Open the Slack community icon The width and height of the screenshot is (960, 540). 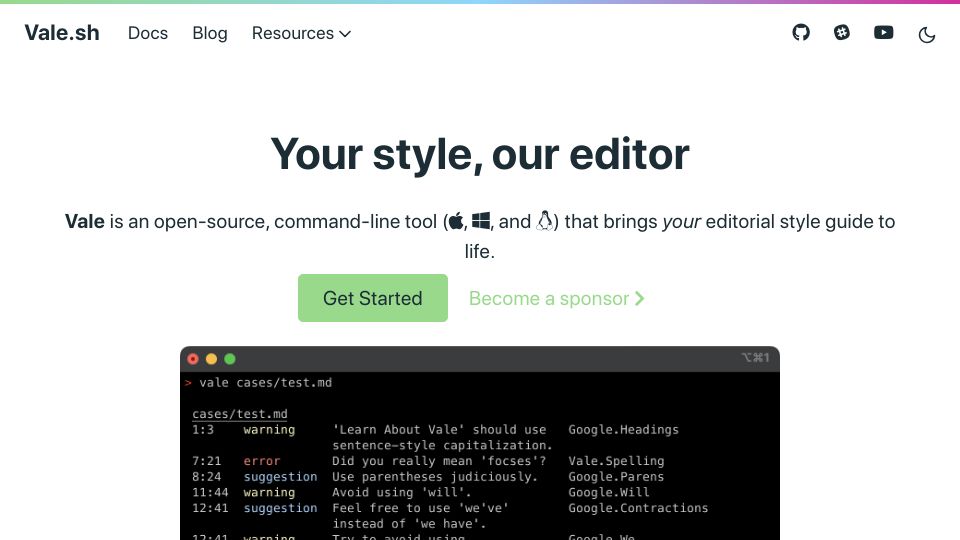click(x=842, y=32)
